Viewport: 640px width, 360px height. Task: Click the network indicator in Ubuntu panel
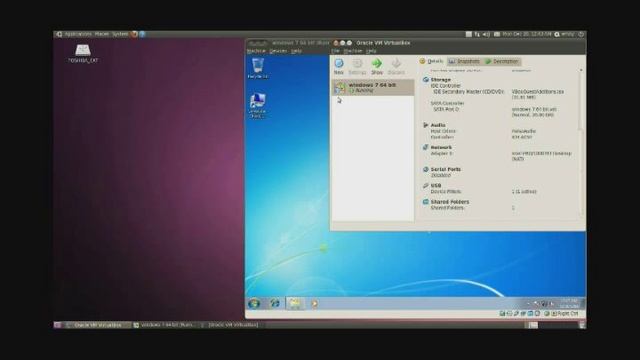(477, 34)
